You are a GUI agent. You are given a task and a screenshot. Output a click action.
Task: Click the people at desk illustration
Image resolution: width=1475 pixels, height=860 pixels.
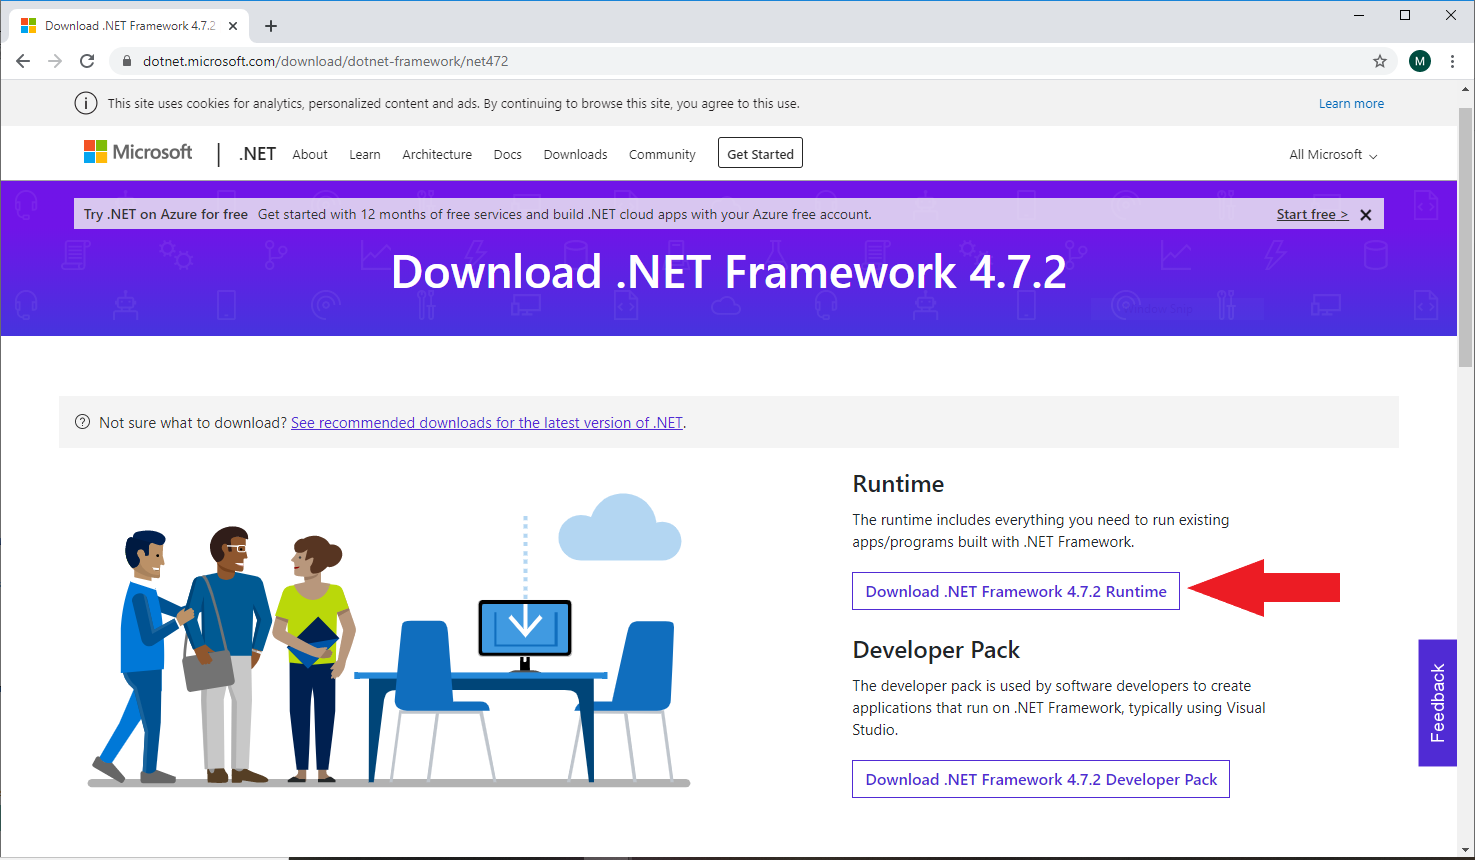click(390, 640)
